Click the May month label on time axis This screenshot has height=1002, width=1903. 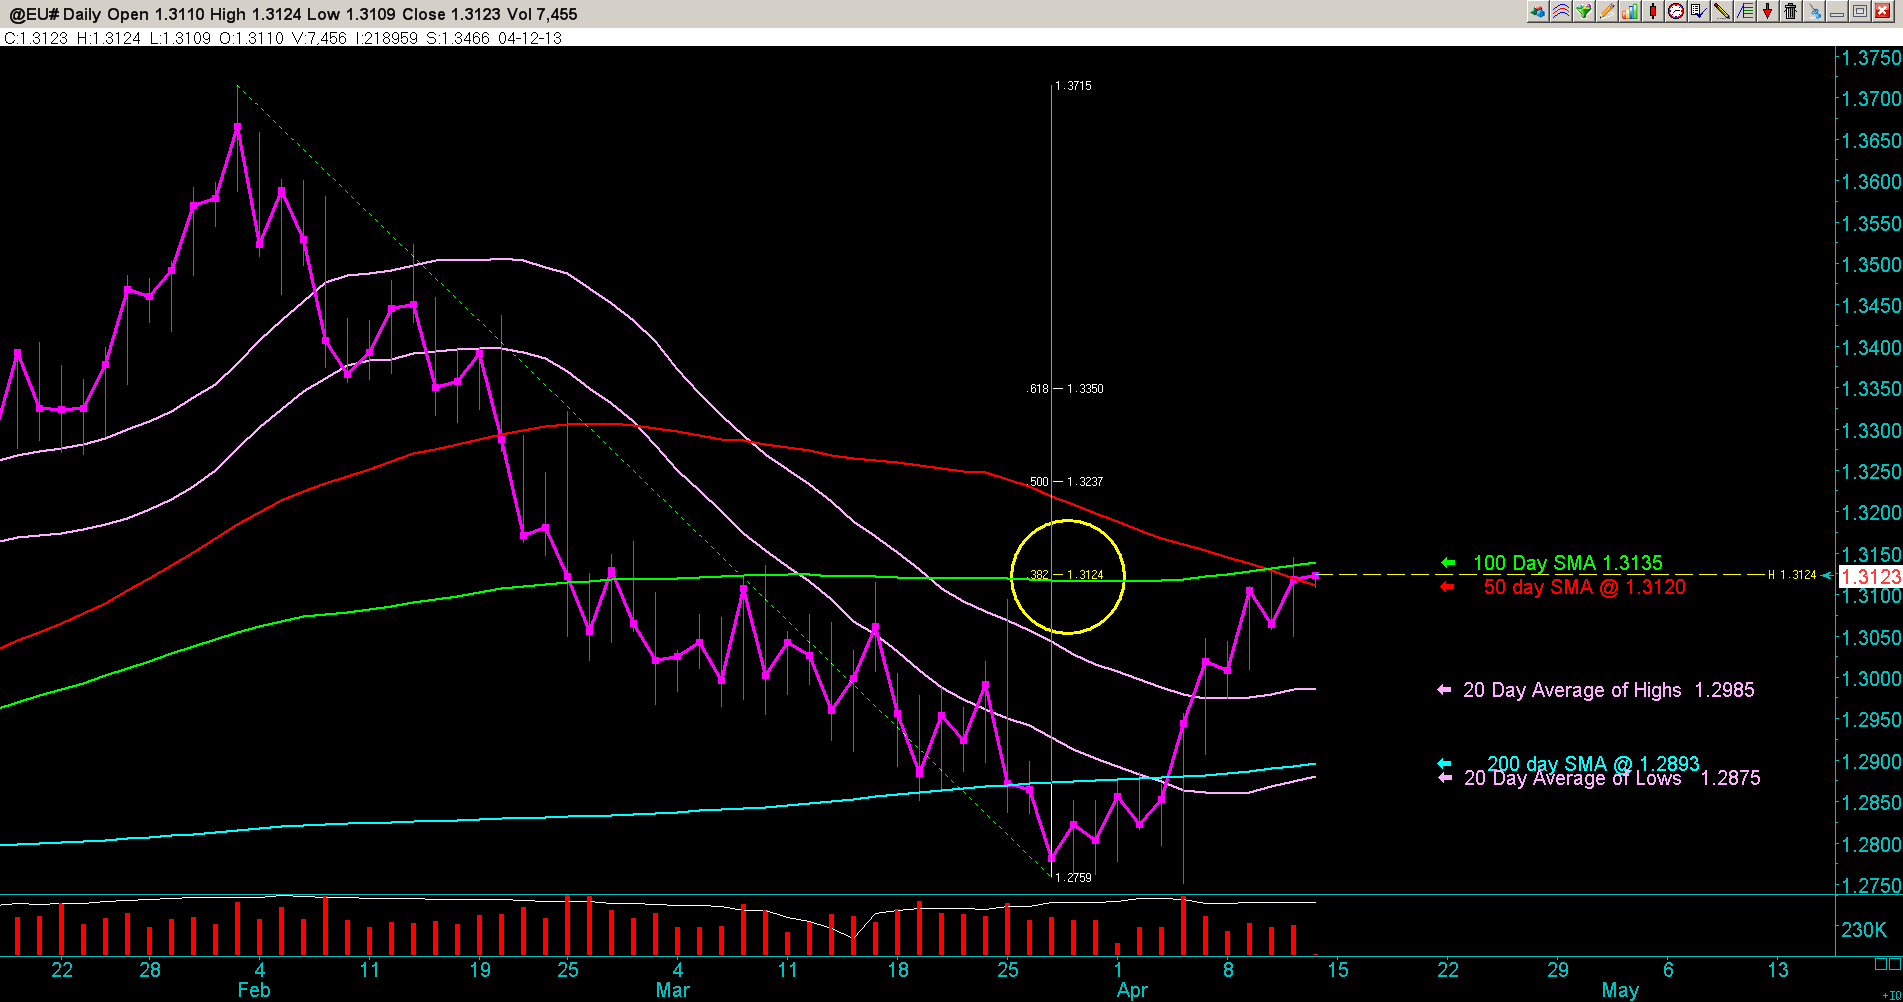coord(1620,990)
